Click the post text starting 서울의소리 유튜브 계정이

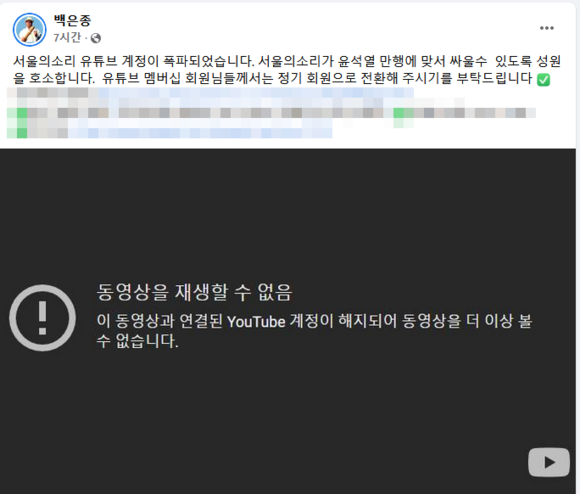click(287, 61)
